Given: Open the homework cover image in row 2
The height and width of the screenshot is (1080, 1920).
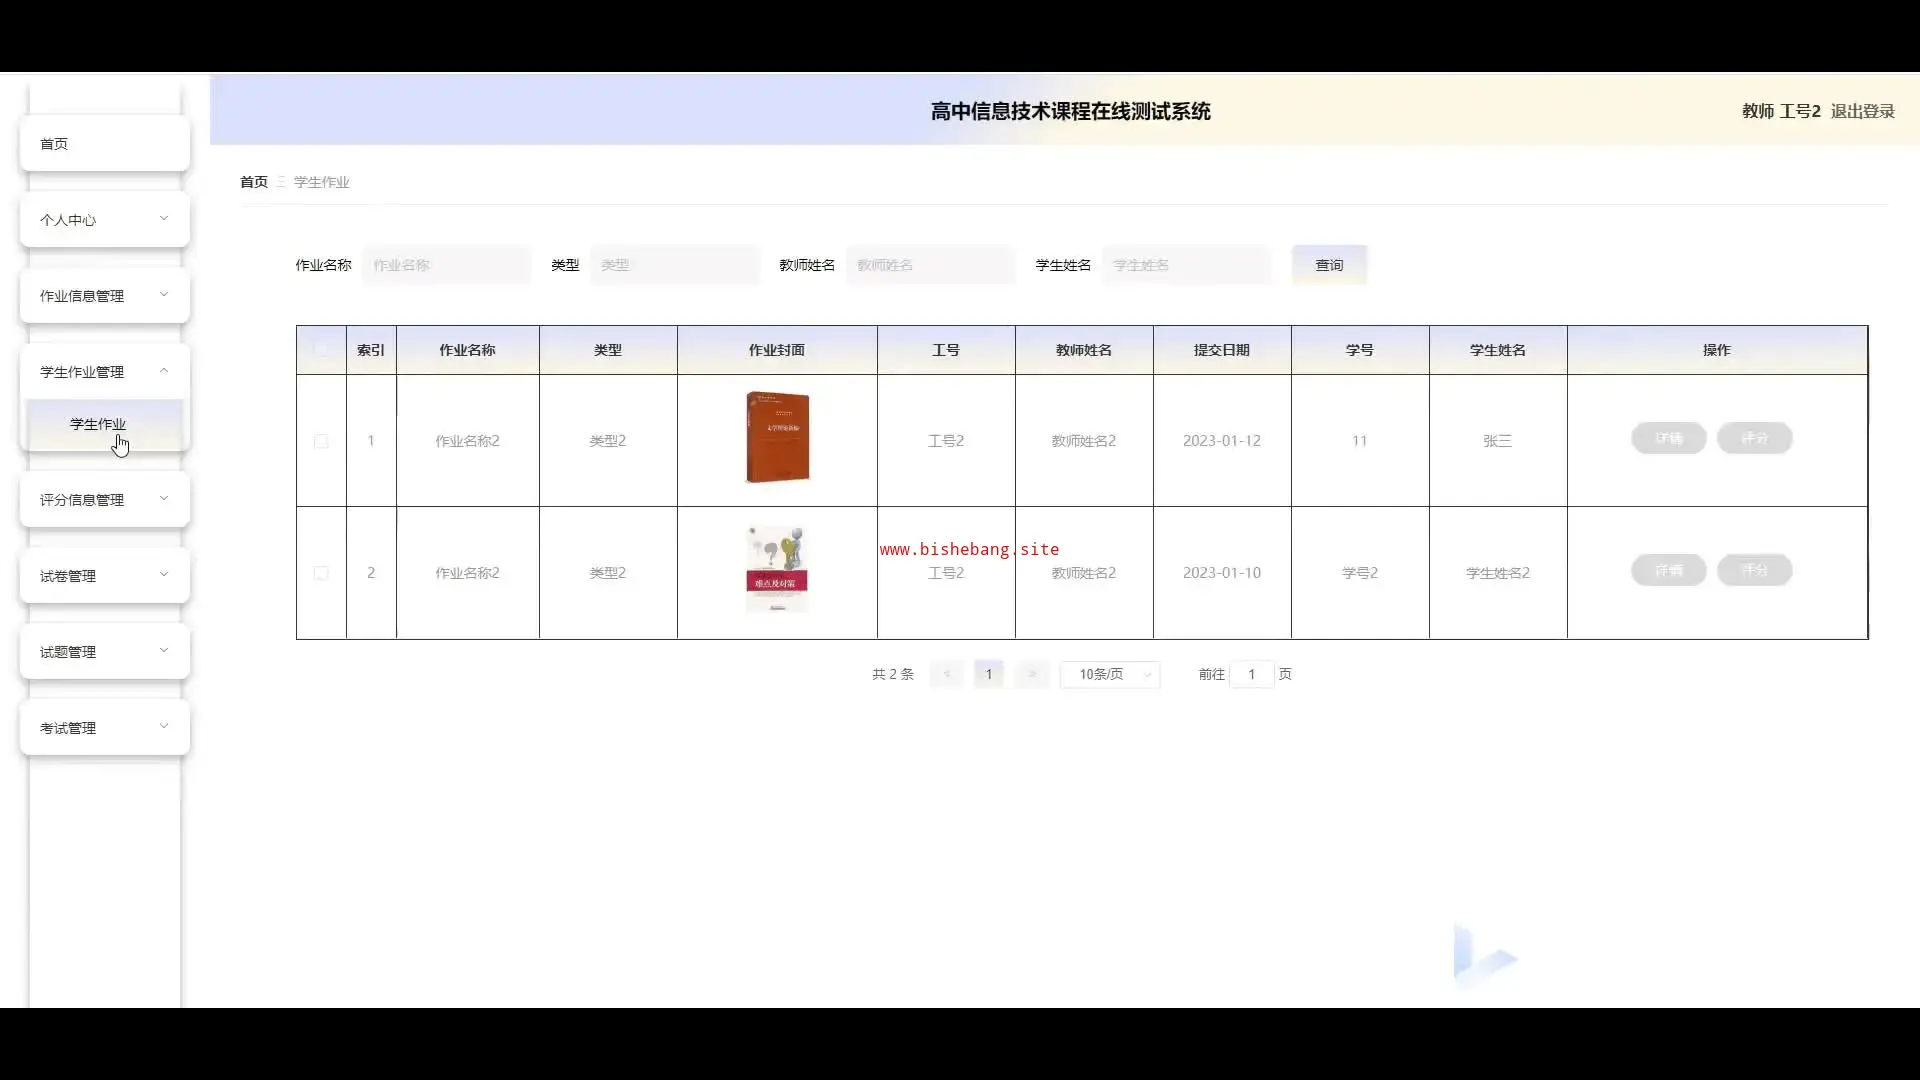Looking at the screenshot, I should (777, 570).
